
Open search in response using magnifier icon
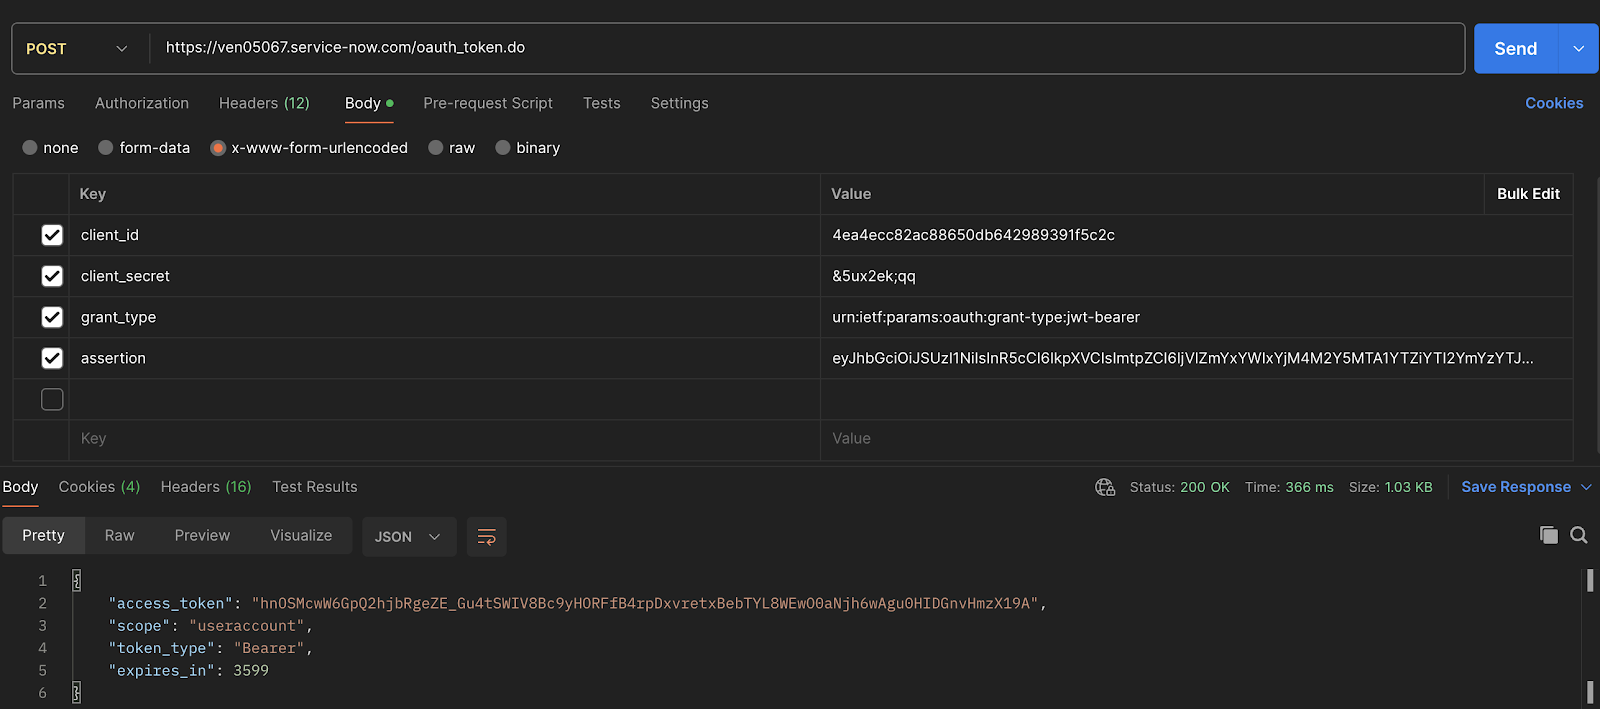point(1579,535)
